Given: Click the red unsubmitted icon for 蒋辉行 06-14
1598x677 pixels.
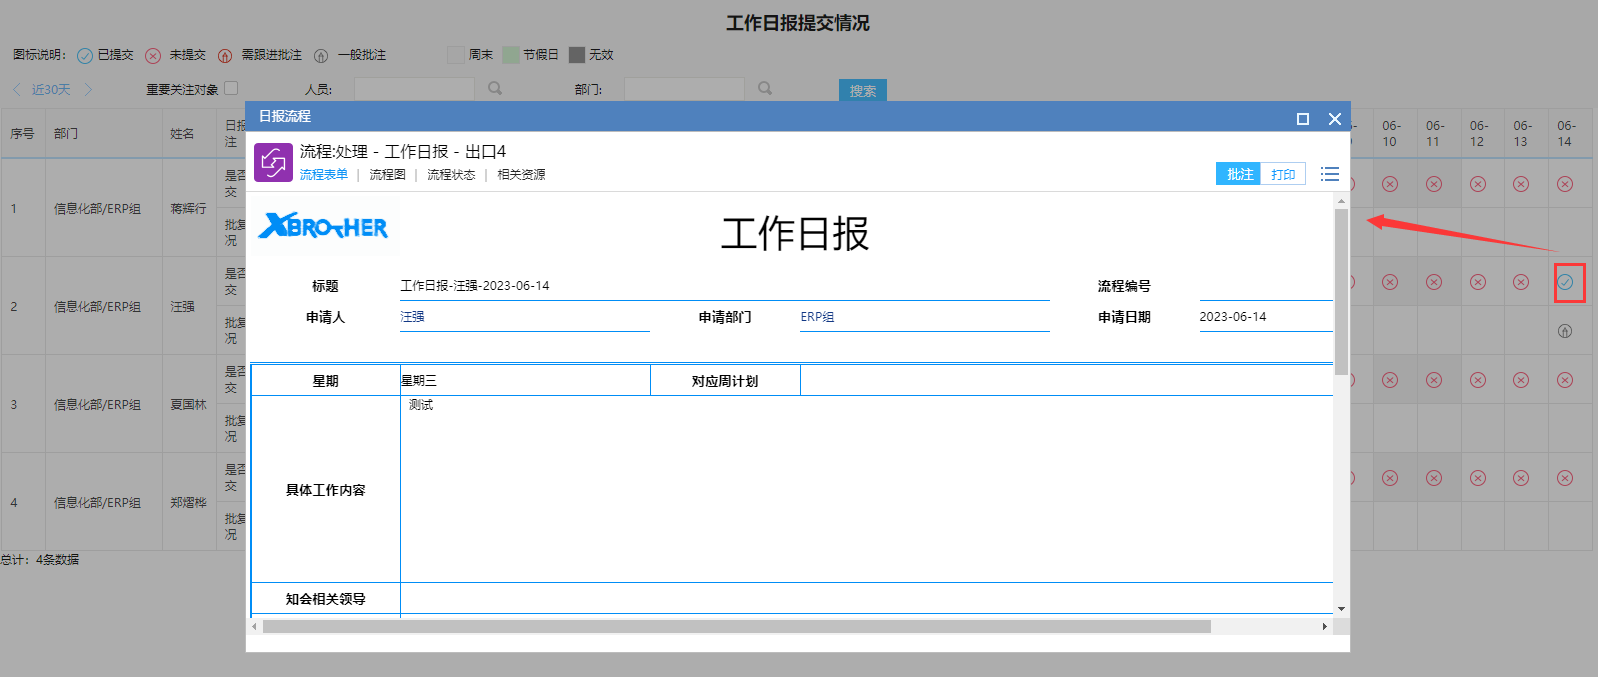Looking at the screenshot, I should (x=1565, y=184).
